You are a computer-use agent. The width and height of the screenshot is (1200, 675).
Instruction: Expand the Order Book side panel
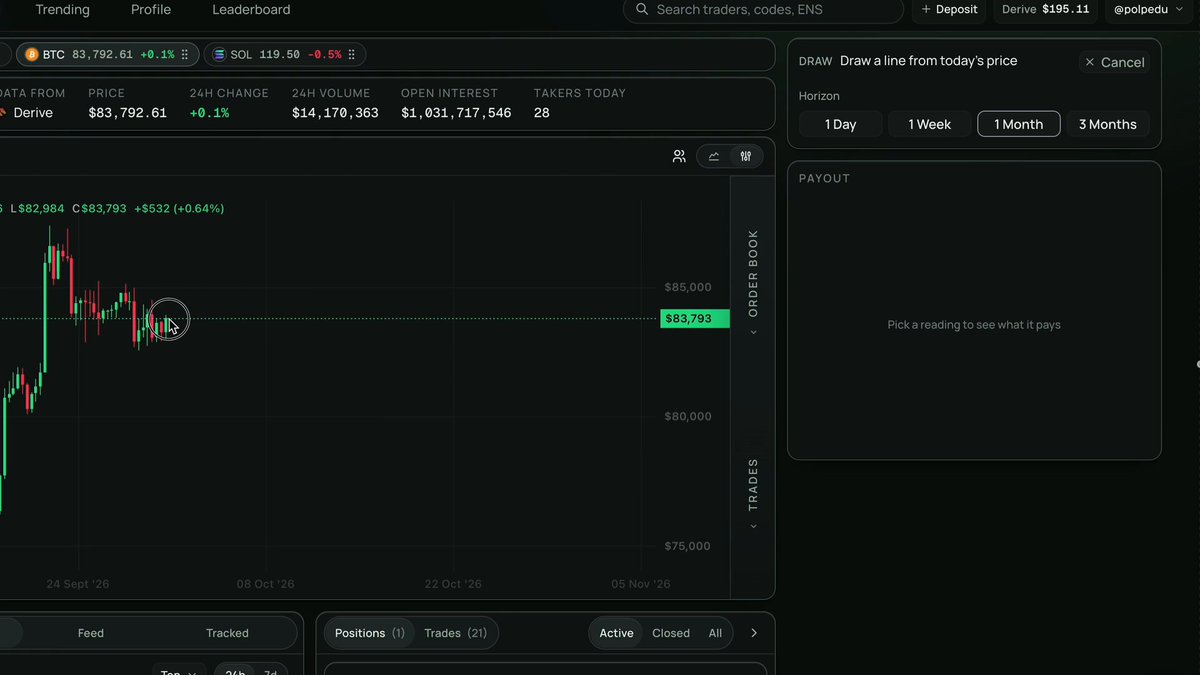coord(753,282)
